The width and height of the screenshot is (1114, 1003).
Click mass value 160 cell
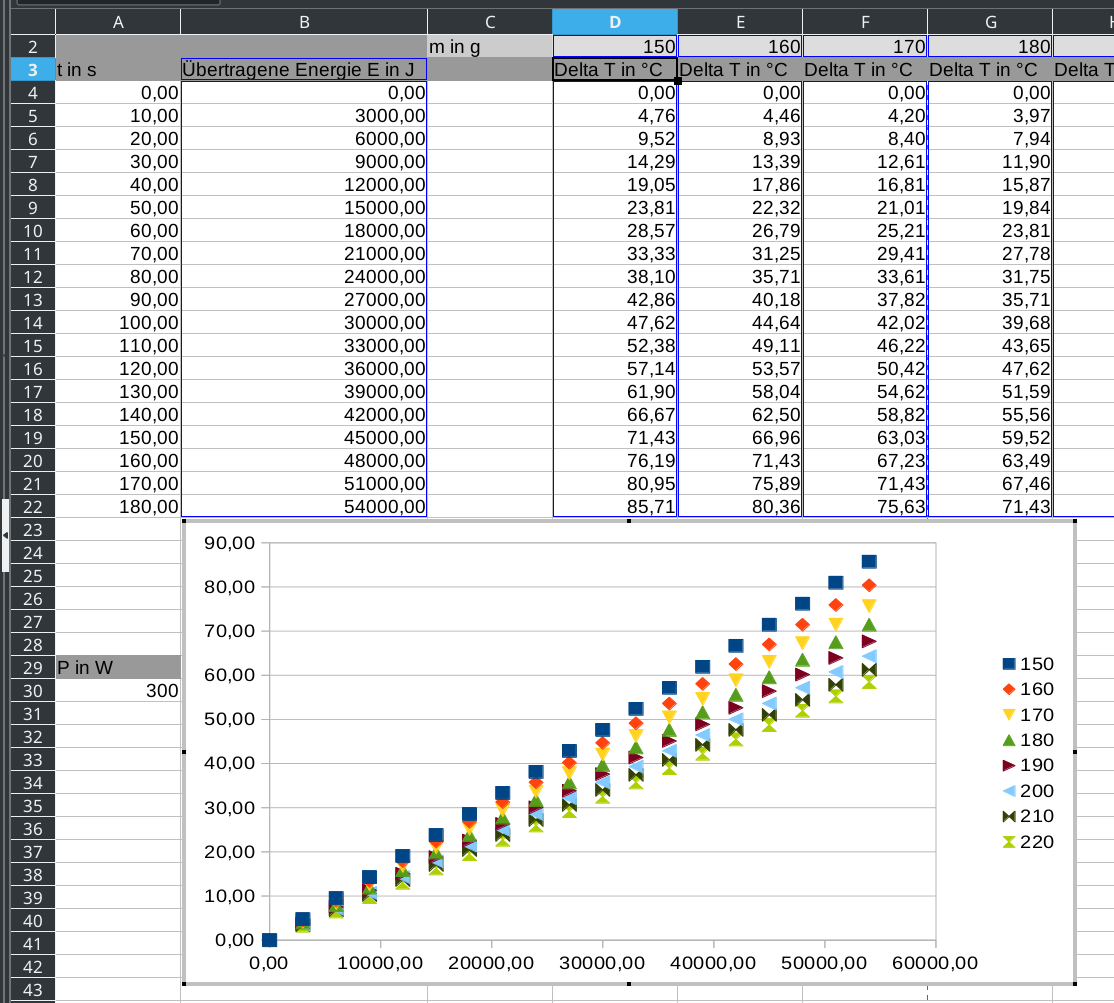coord(740,47)
